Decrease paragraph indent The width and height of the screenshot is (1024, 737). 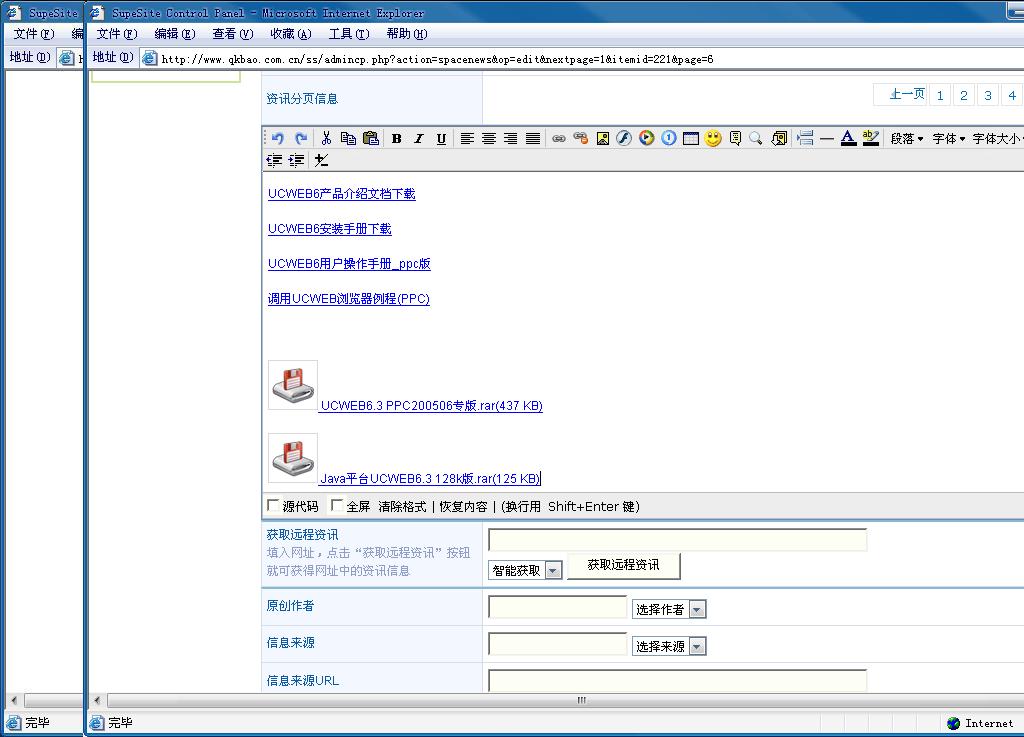pyautogui.click(x=274, y=161)
